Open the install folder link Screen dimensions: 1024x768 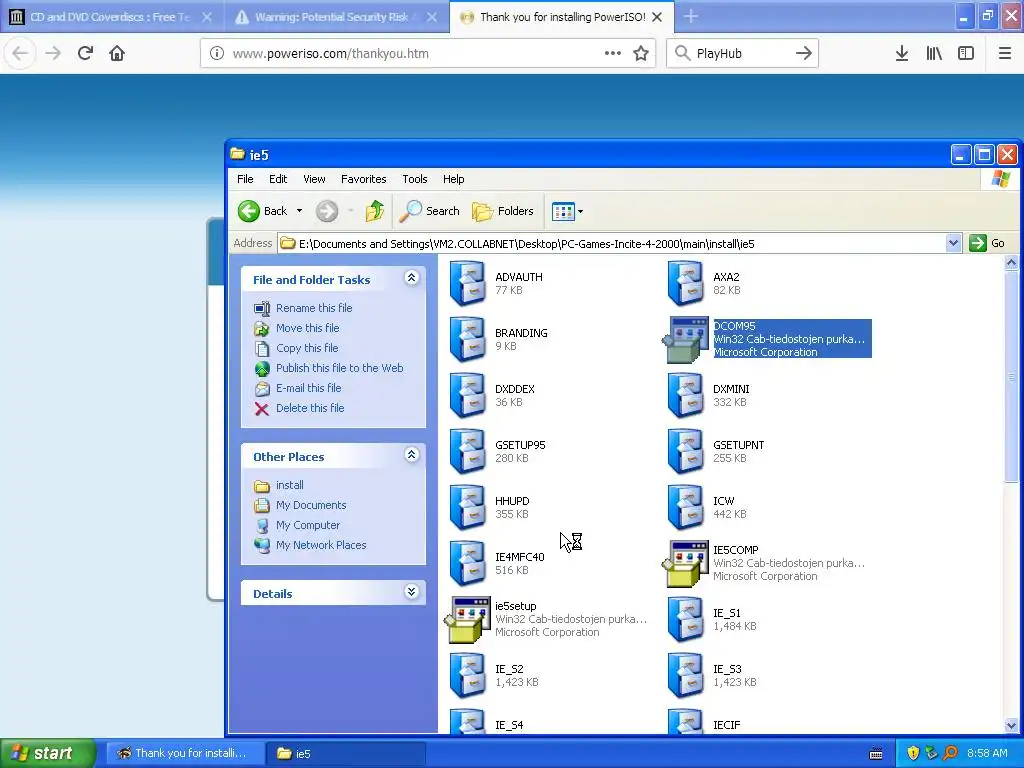[x=289, y=485]
